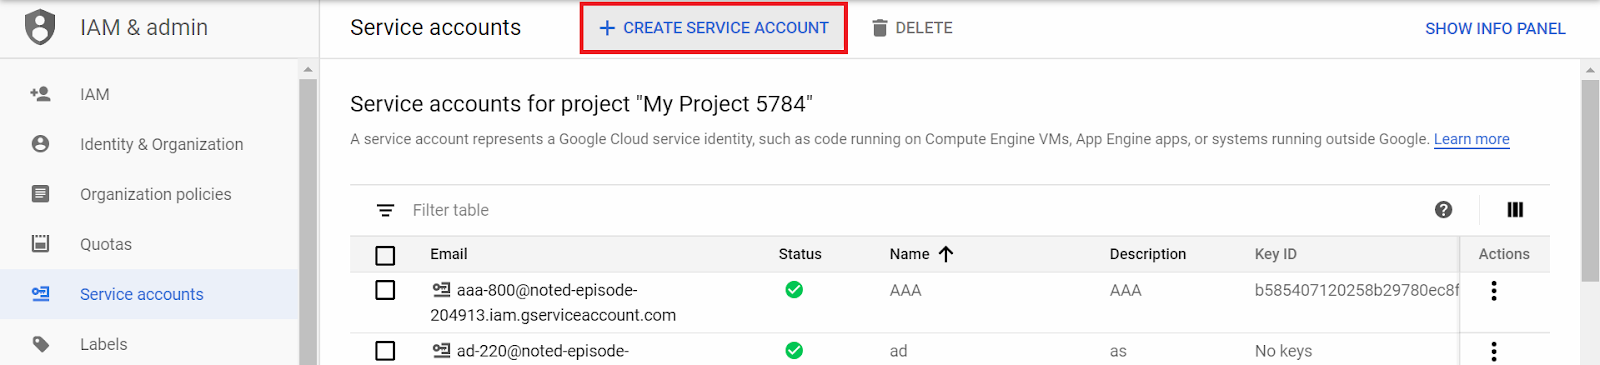Sort by the Name column arrow
The image size is (1600, 365).
coord(946,254)
